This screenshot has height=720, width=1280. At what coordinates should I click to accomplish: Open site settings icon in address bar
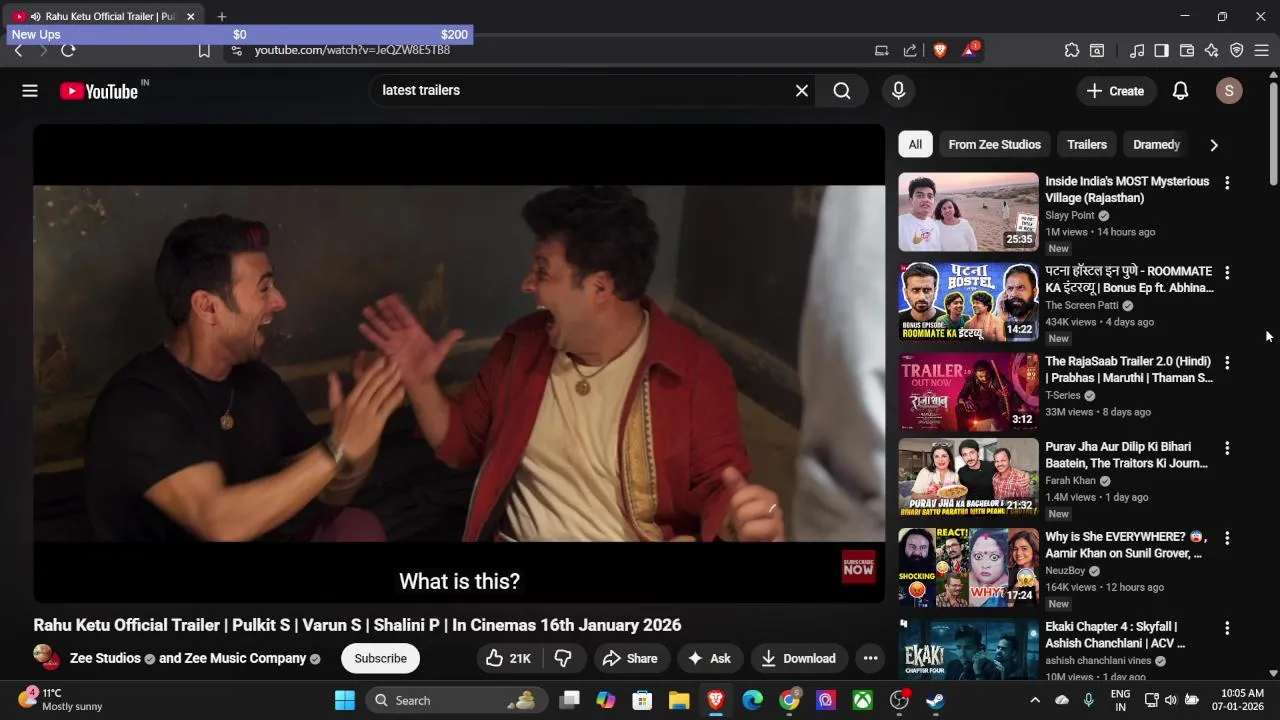pyautogui.click(x=235, y=50)
